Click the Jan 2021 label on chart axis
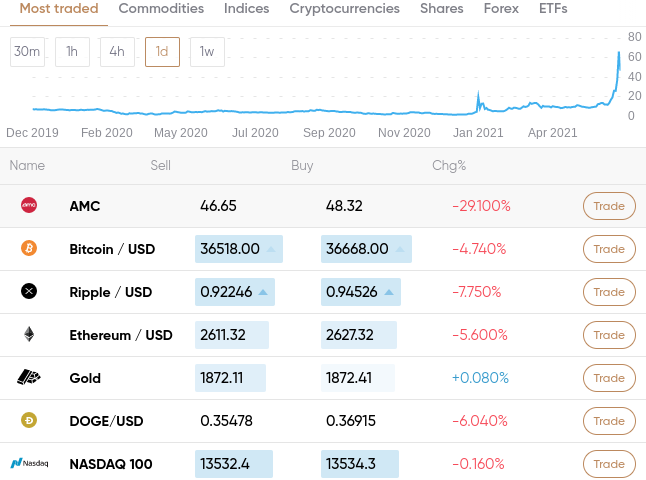The height and width of the screenshot is (480, 646). click(478, 133)
